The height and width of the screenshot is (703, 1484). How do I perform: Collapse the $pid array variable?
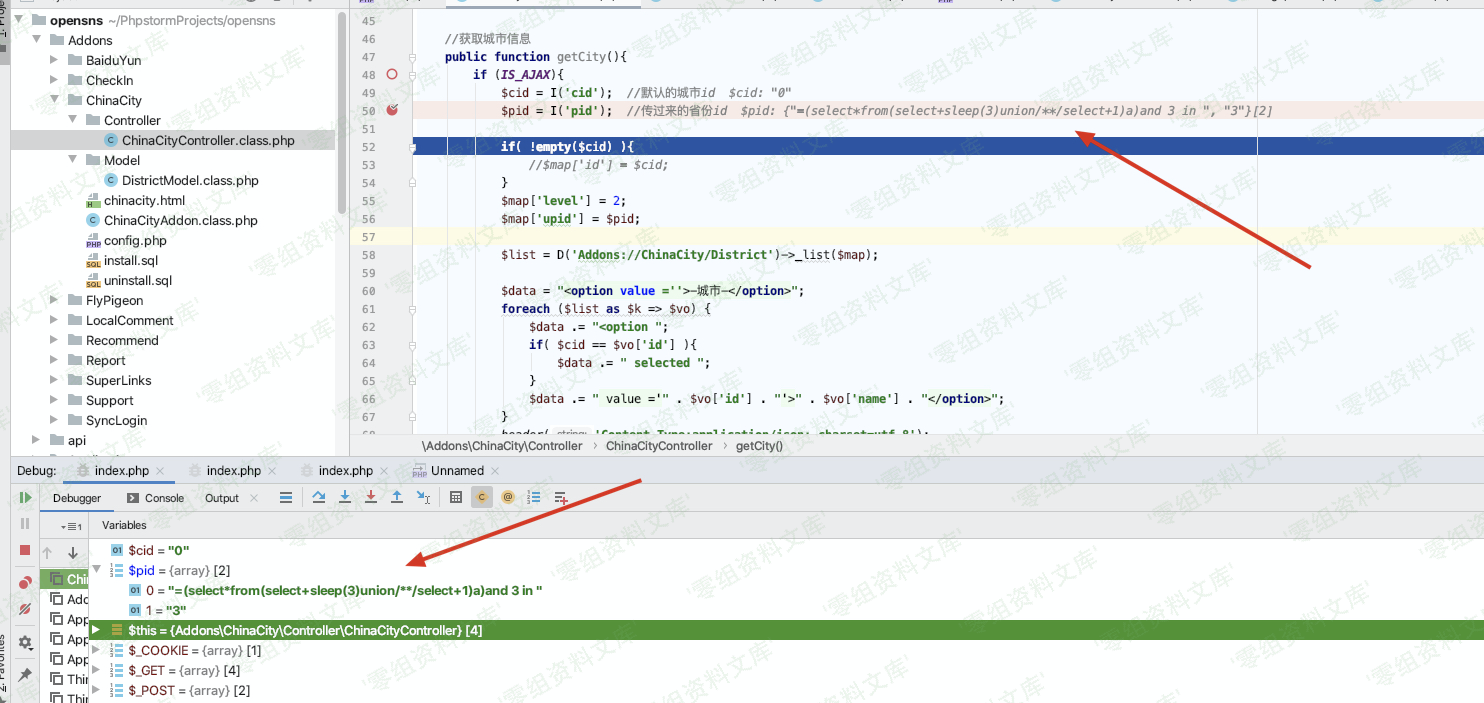97,571
